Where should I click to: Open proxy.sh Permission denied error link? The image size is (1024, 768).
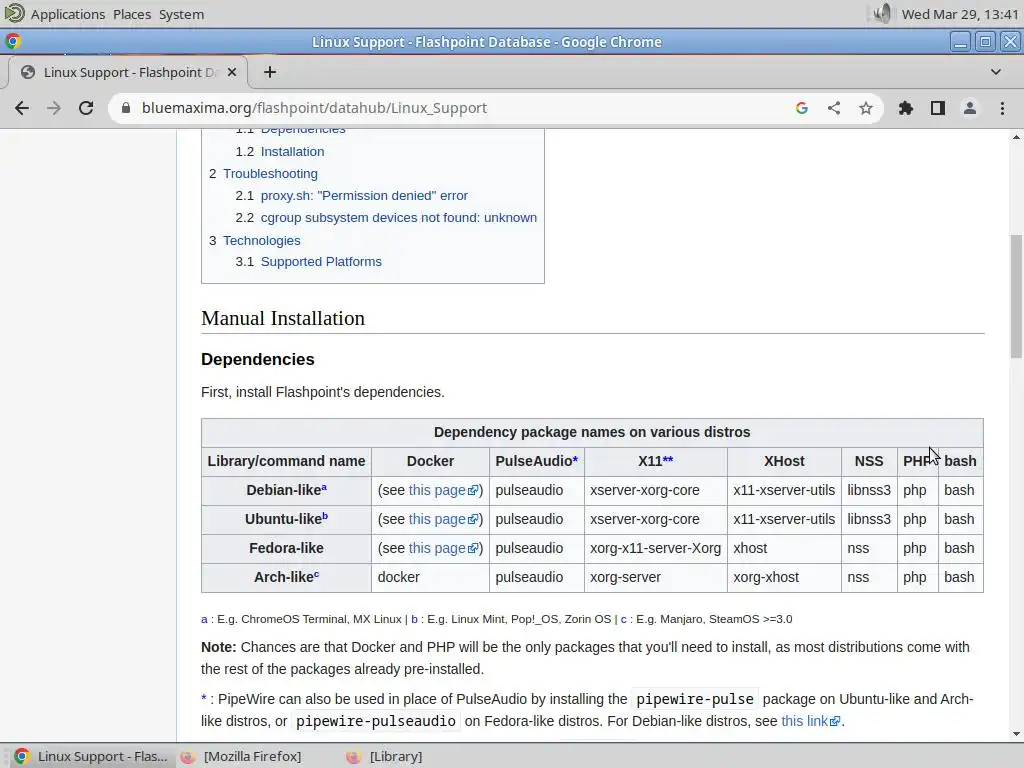[x=364, y=195]
